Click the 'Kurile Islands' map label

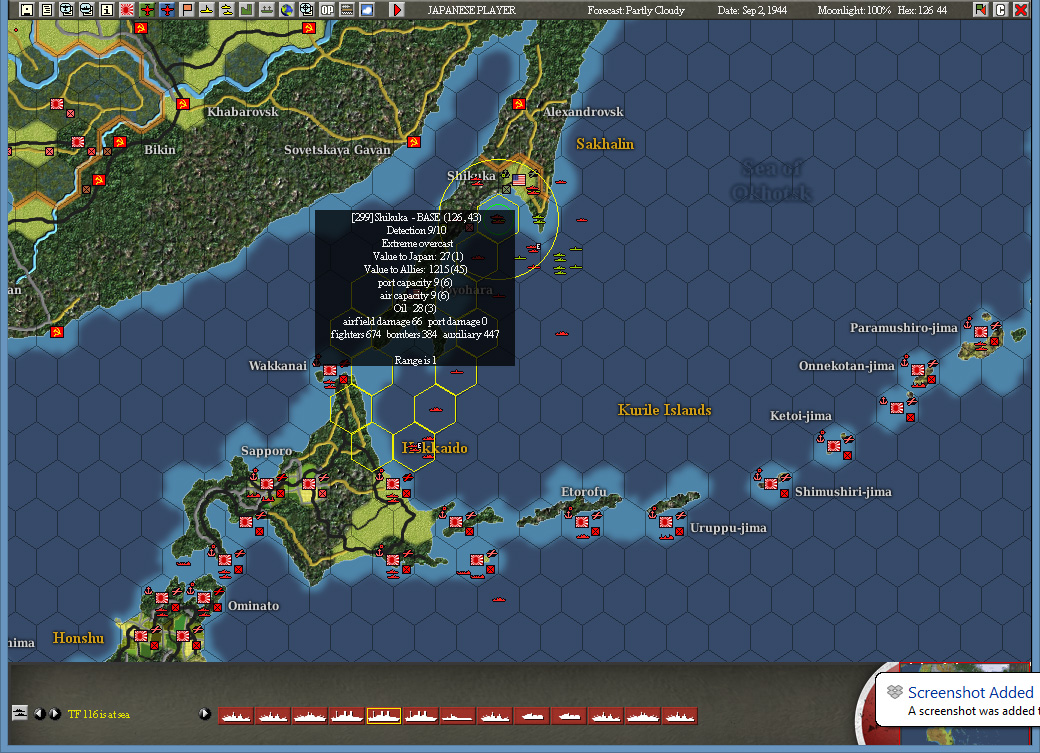[665, 410]
